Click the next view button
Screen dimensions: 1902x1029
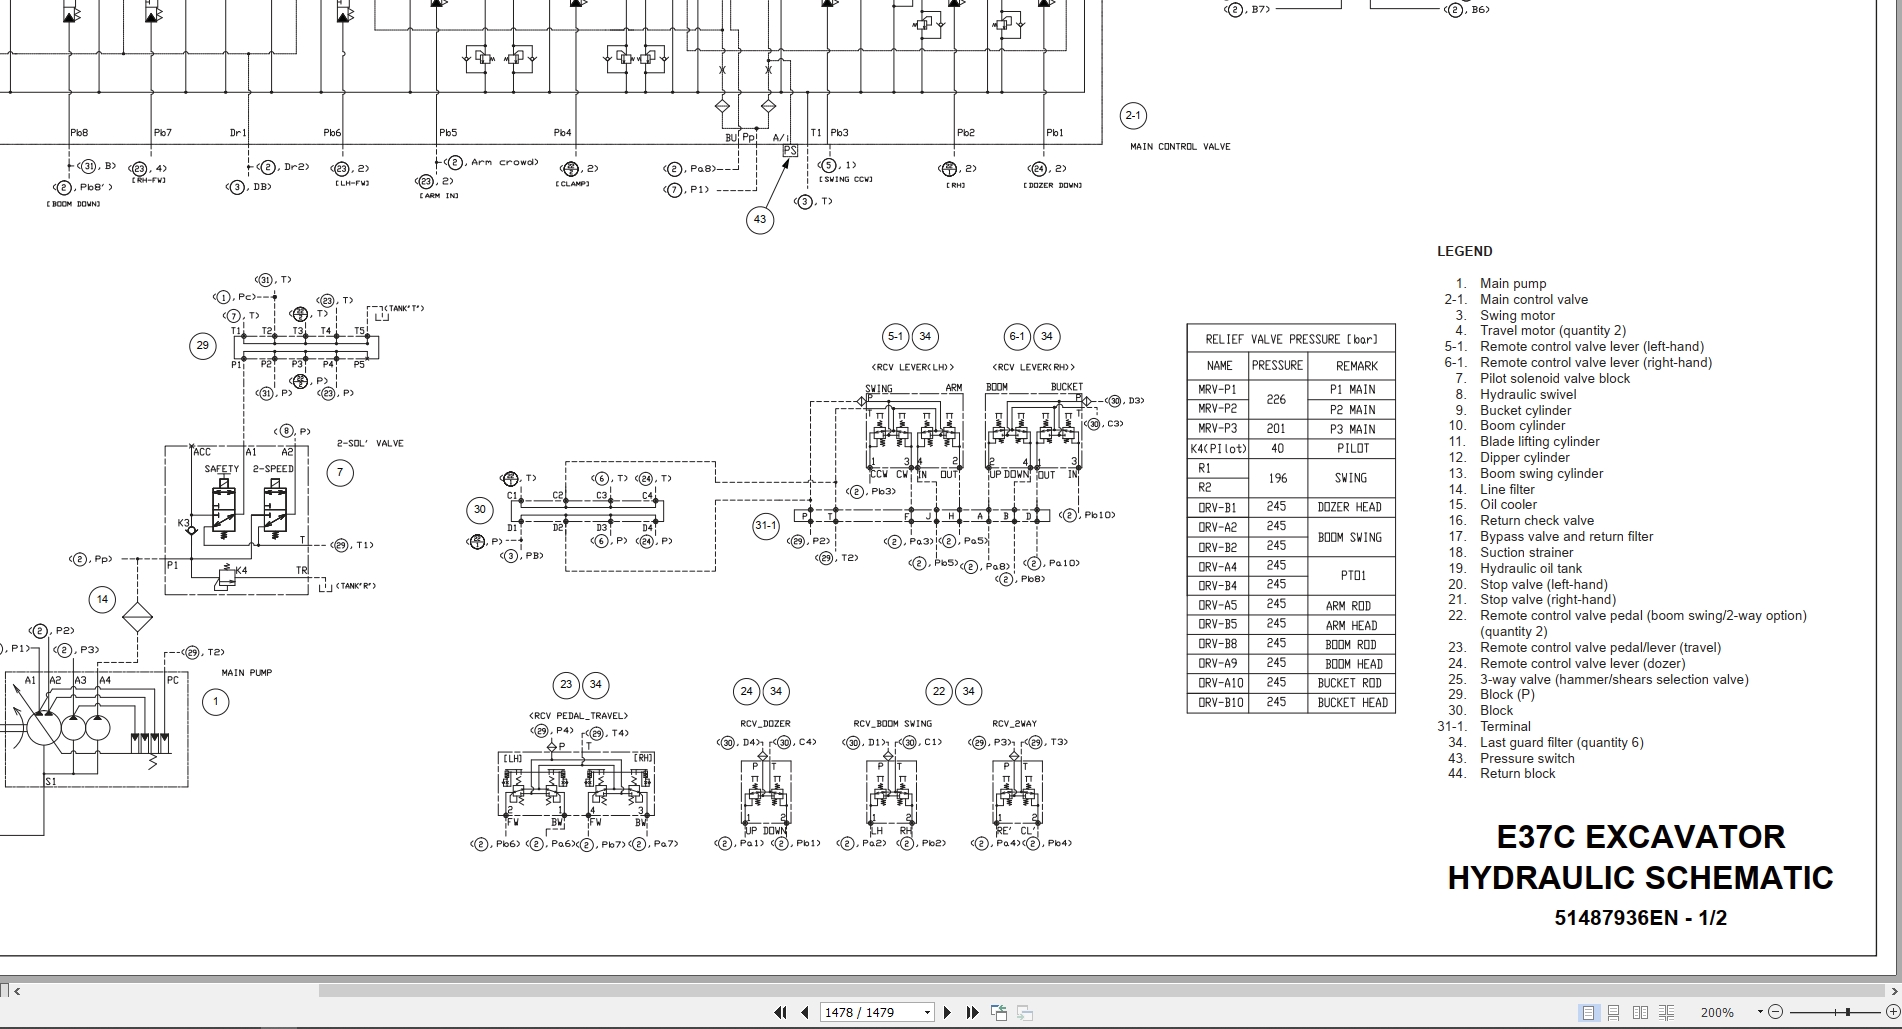click(x=1024, y=1012)
